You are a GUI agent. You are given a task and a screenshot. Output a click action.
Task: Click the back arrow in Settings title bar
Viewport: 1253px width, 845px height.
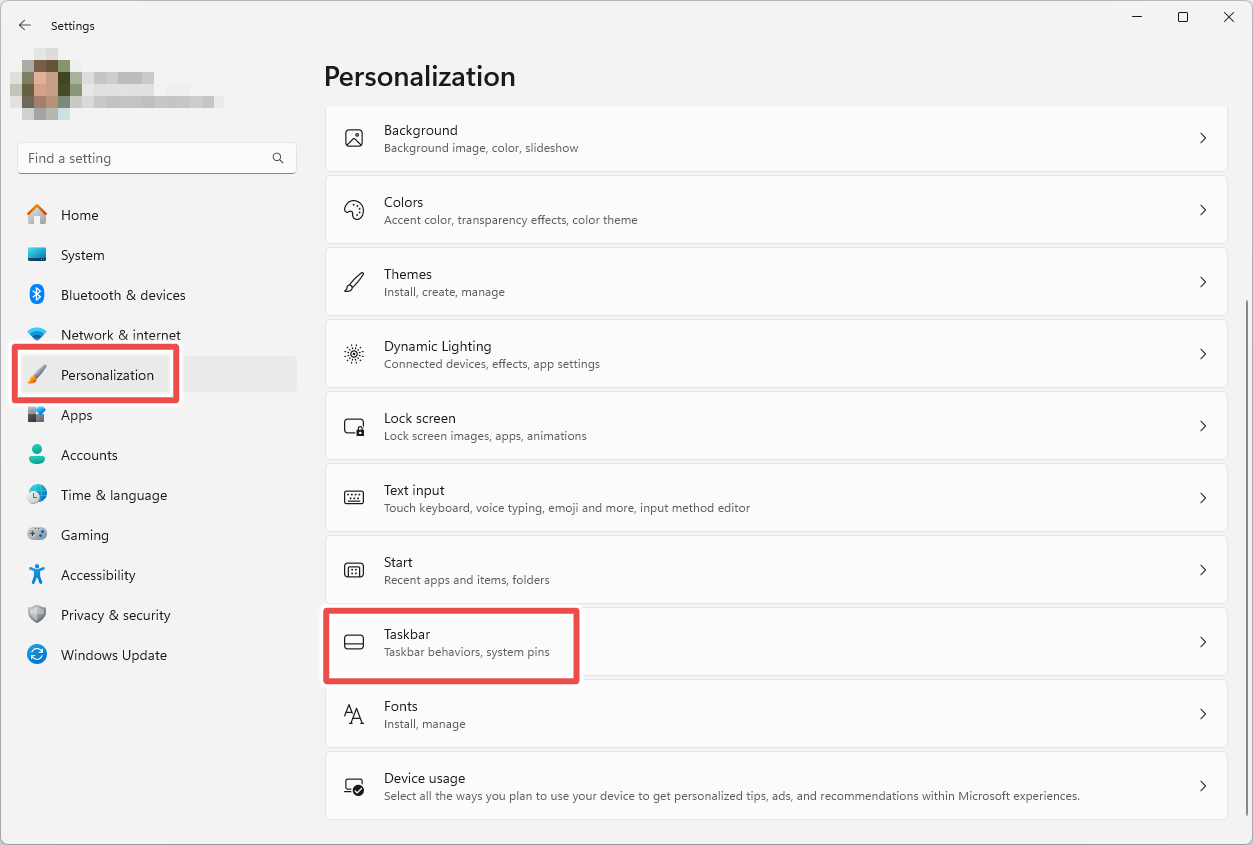(x=25, y=25)
